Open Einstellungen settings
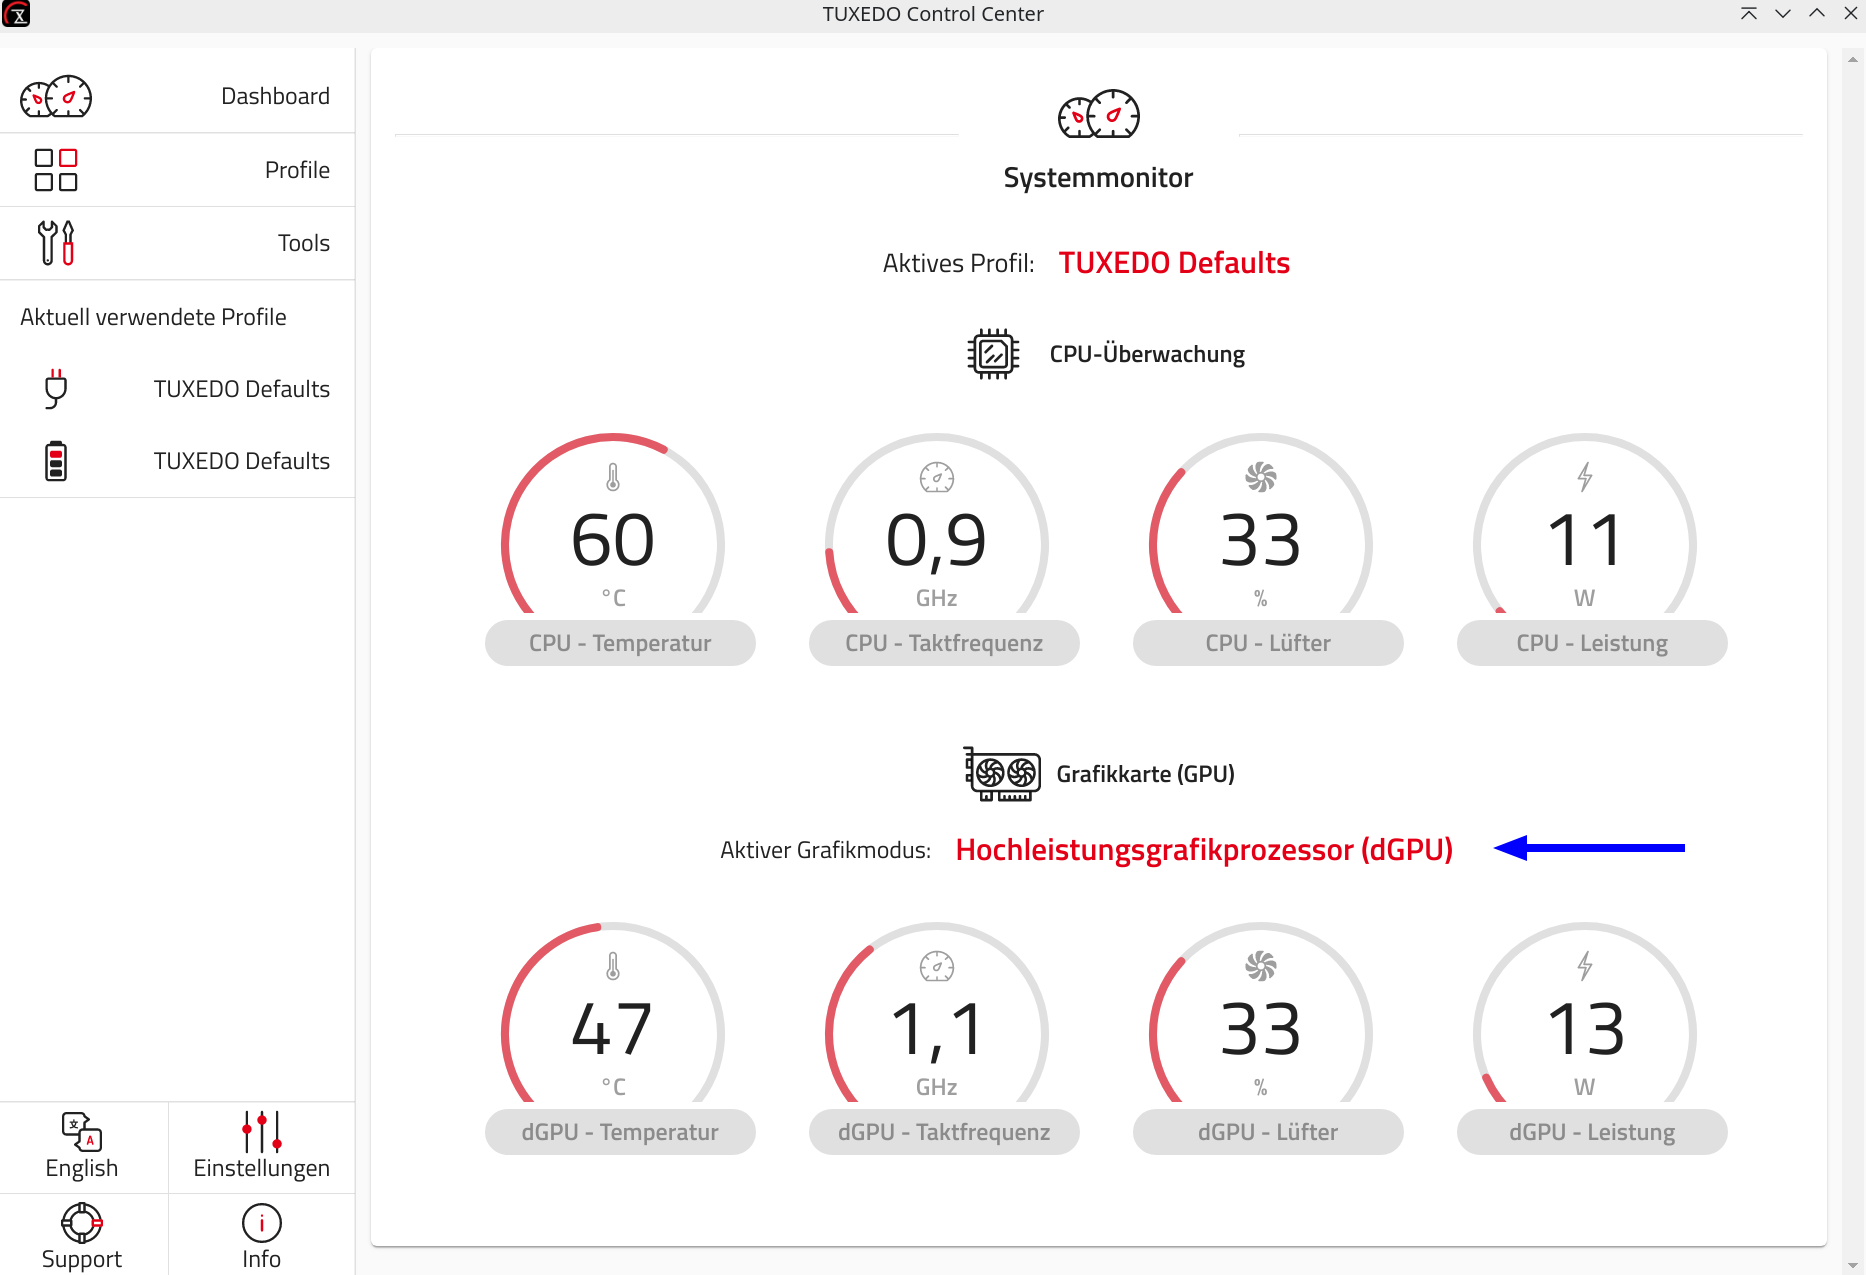 (261, 1147)
